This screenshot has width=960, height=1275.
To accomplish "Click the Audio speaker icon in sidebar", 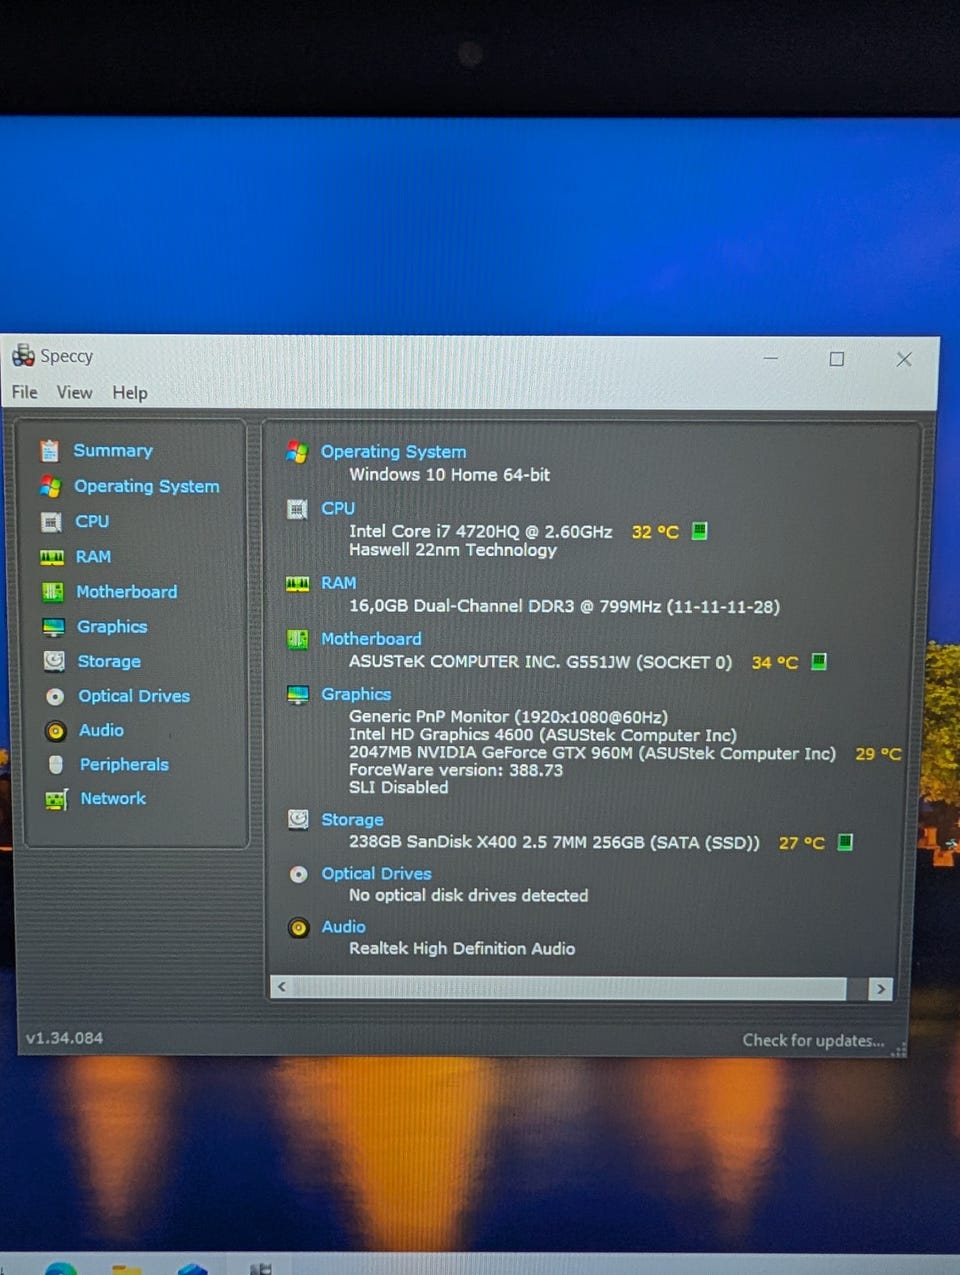I will point(56,731).
